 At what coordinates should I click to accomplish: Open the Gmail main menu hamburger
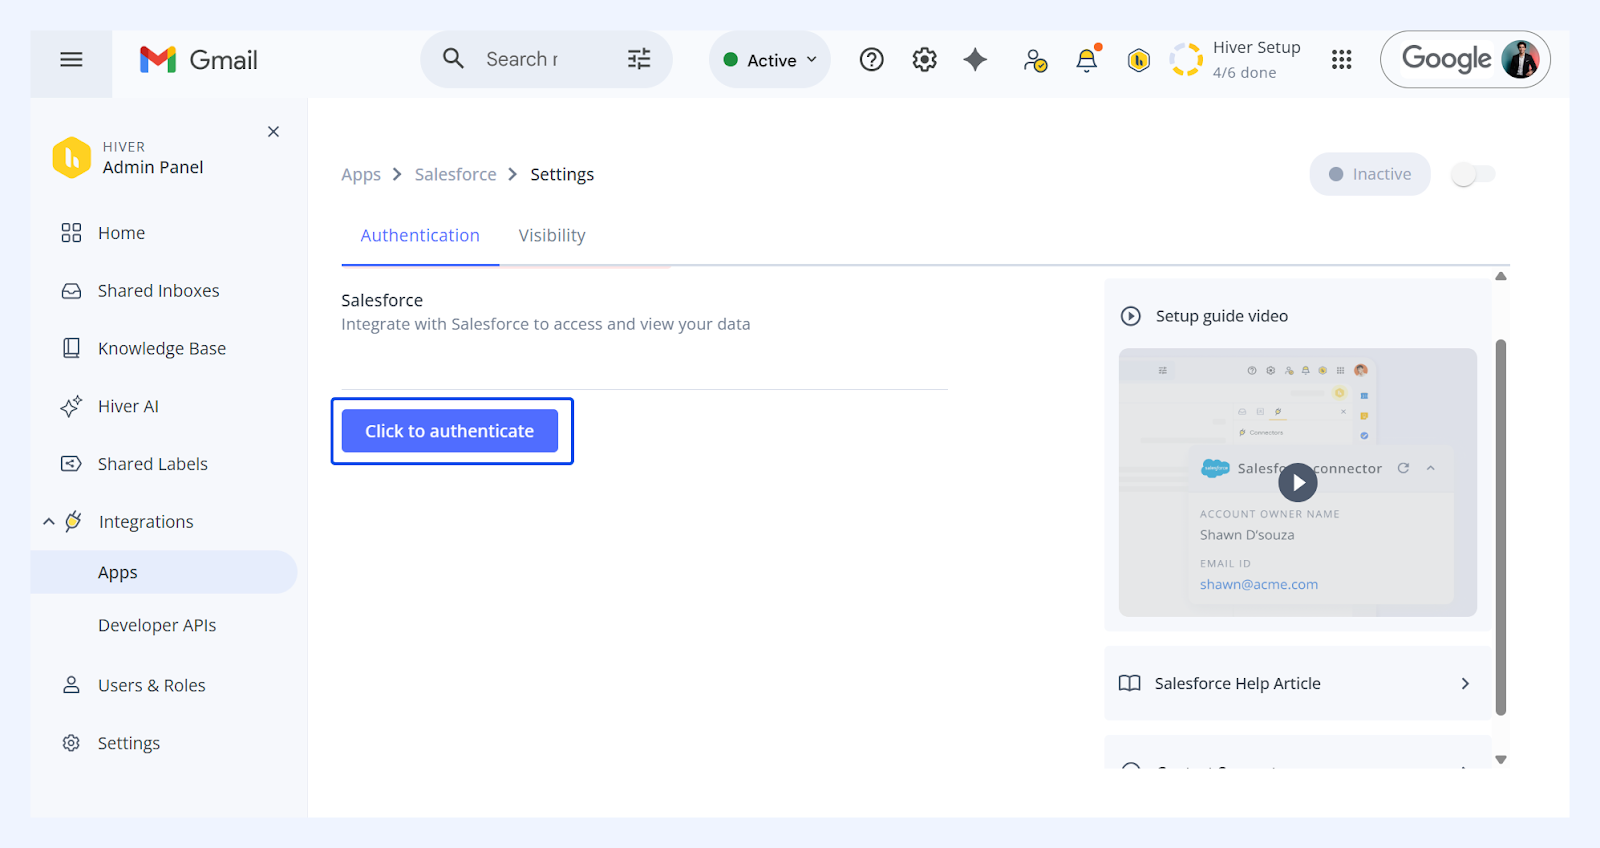tap(71, 60)
